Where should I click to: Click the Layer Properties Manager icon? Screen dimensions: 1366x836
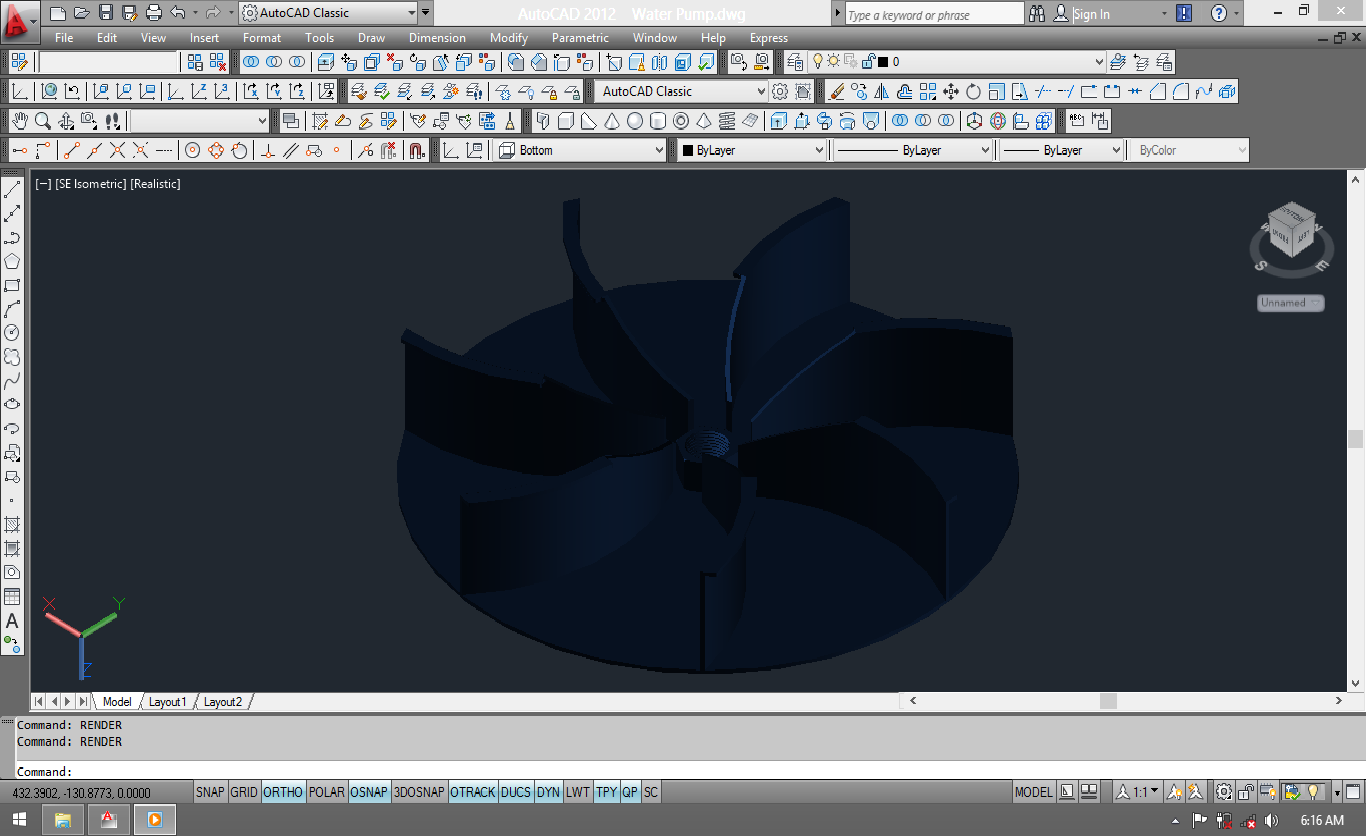796,62
